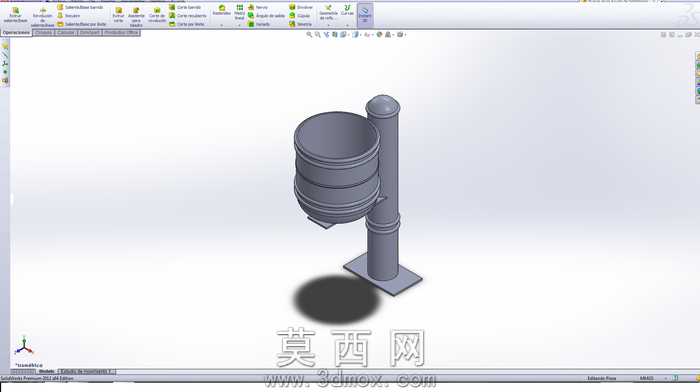This screenshot has height=392, width=700.
Task: Expand Curvas dropdown arrow
Action: point(347,25)
